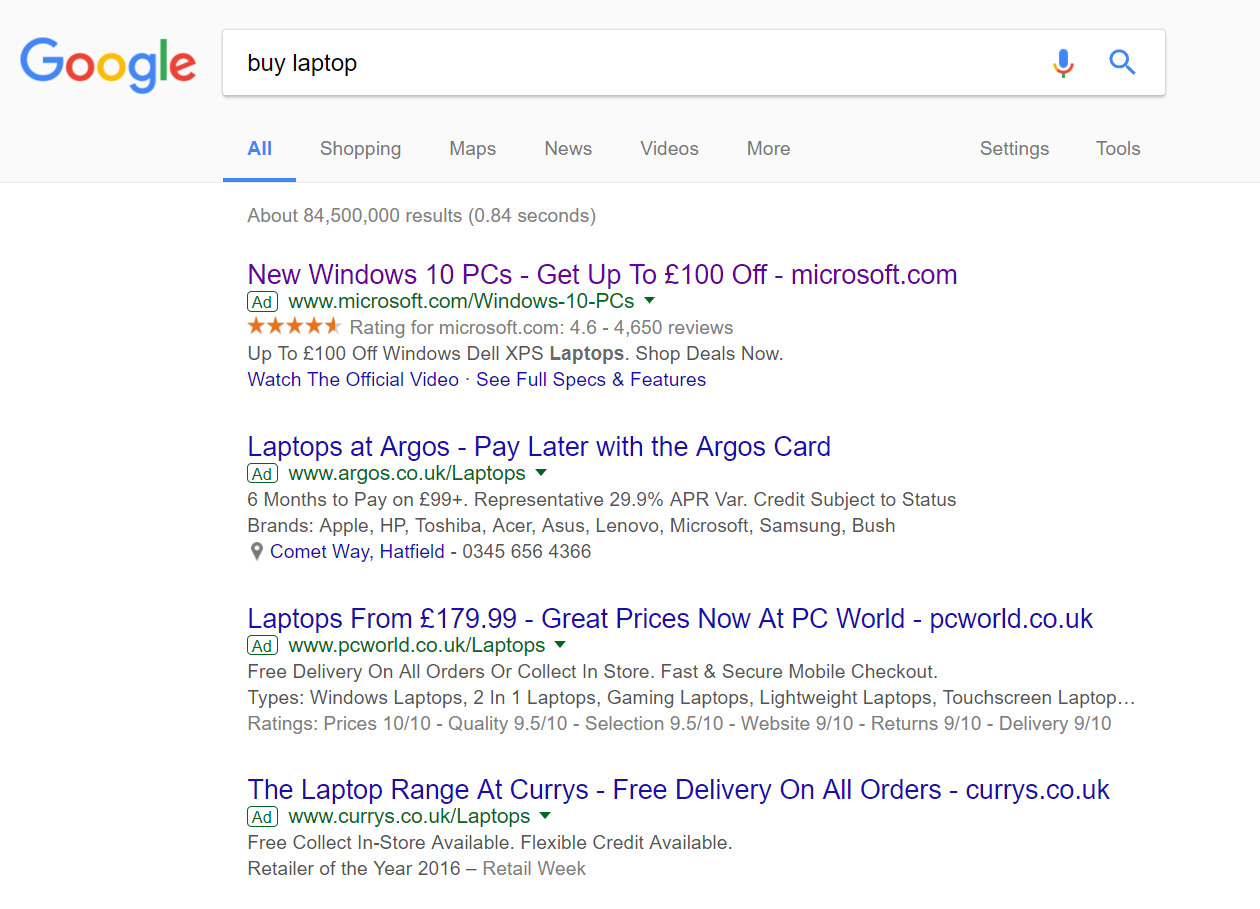Screen dimensions: 1260x909
Task: Open 'New Windows 10 PCs' Microsoft ad link
Action: [x=602, y=275]
